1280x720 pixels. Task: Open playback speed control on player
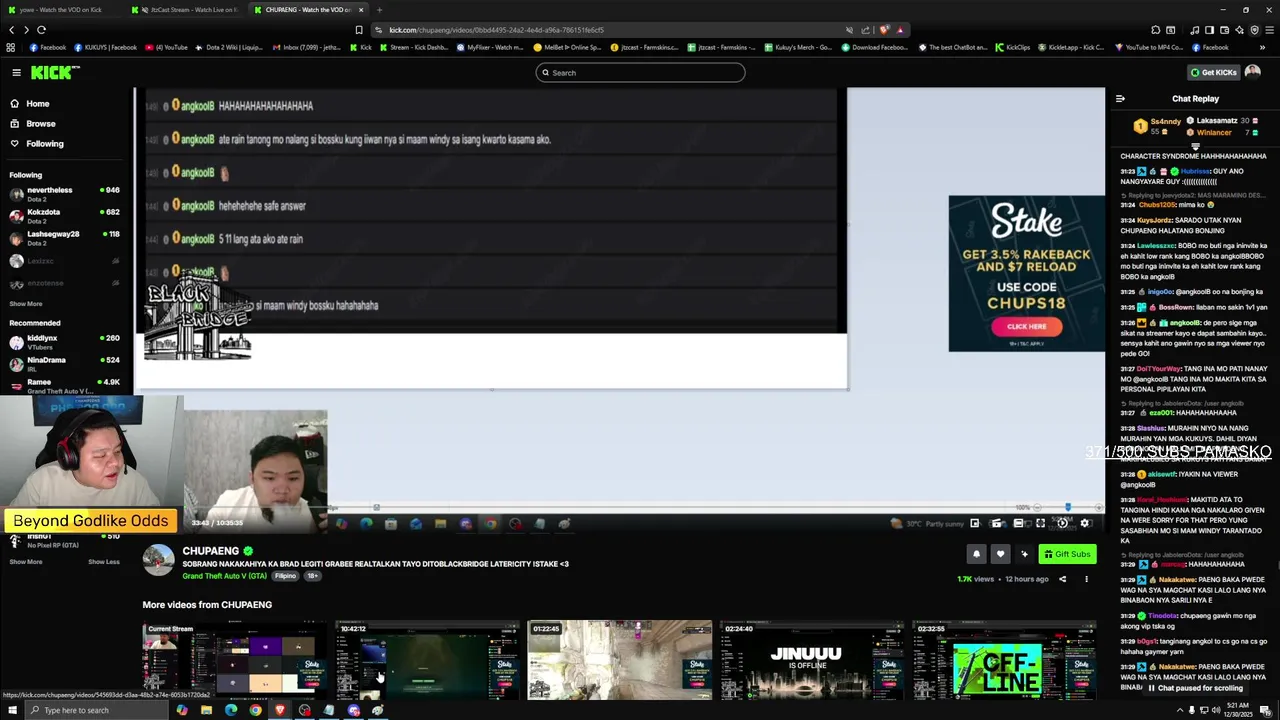1063,523
